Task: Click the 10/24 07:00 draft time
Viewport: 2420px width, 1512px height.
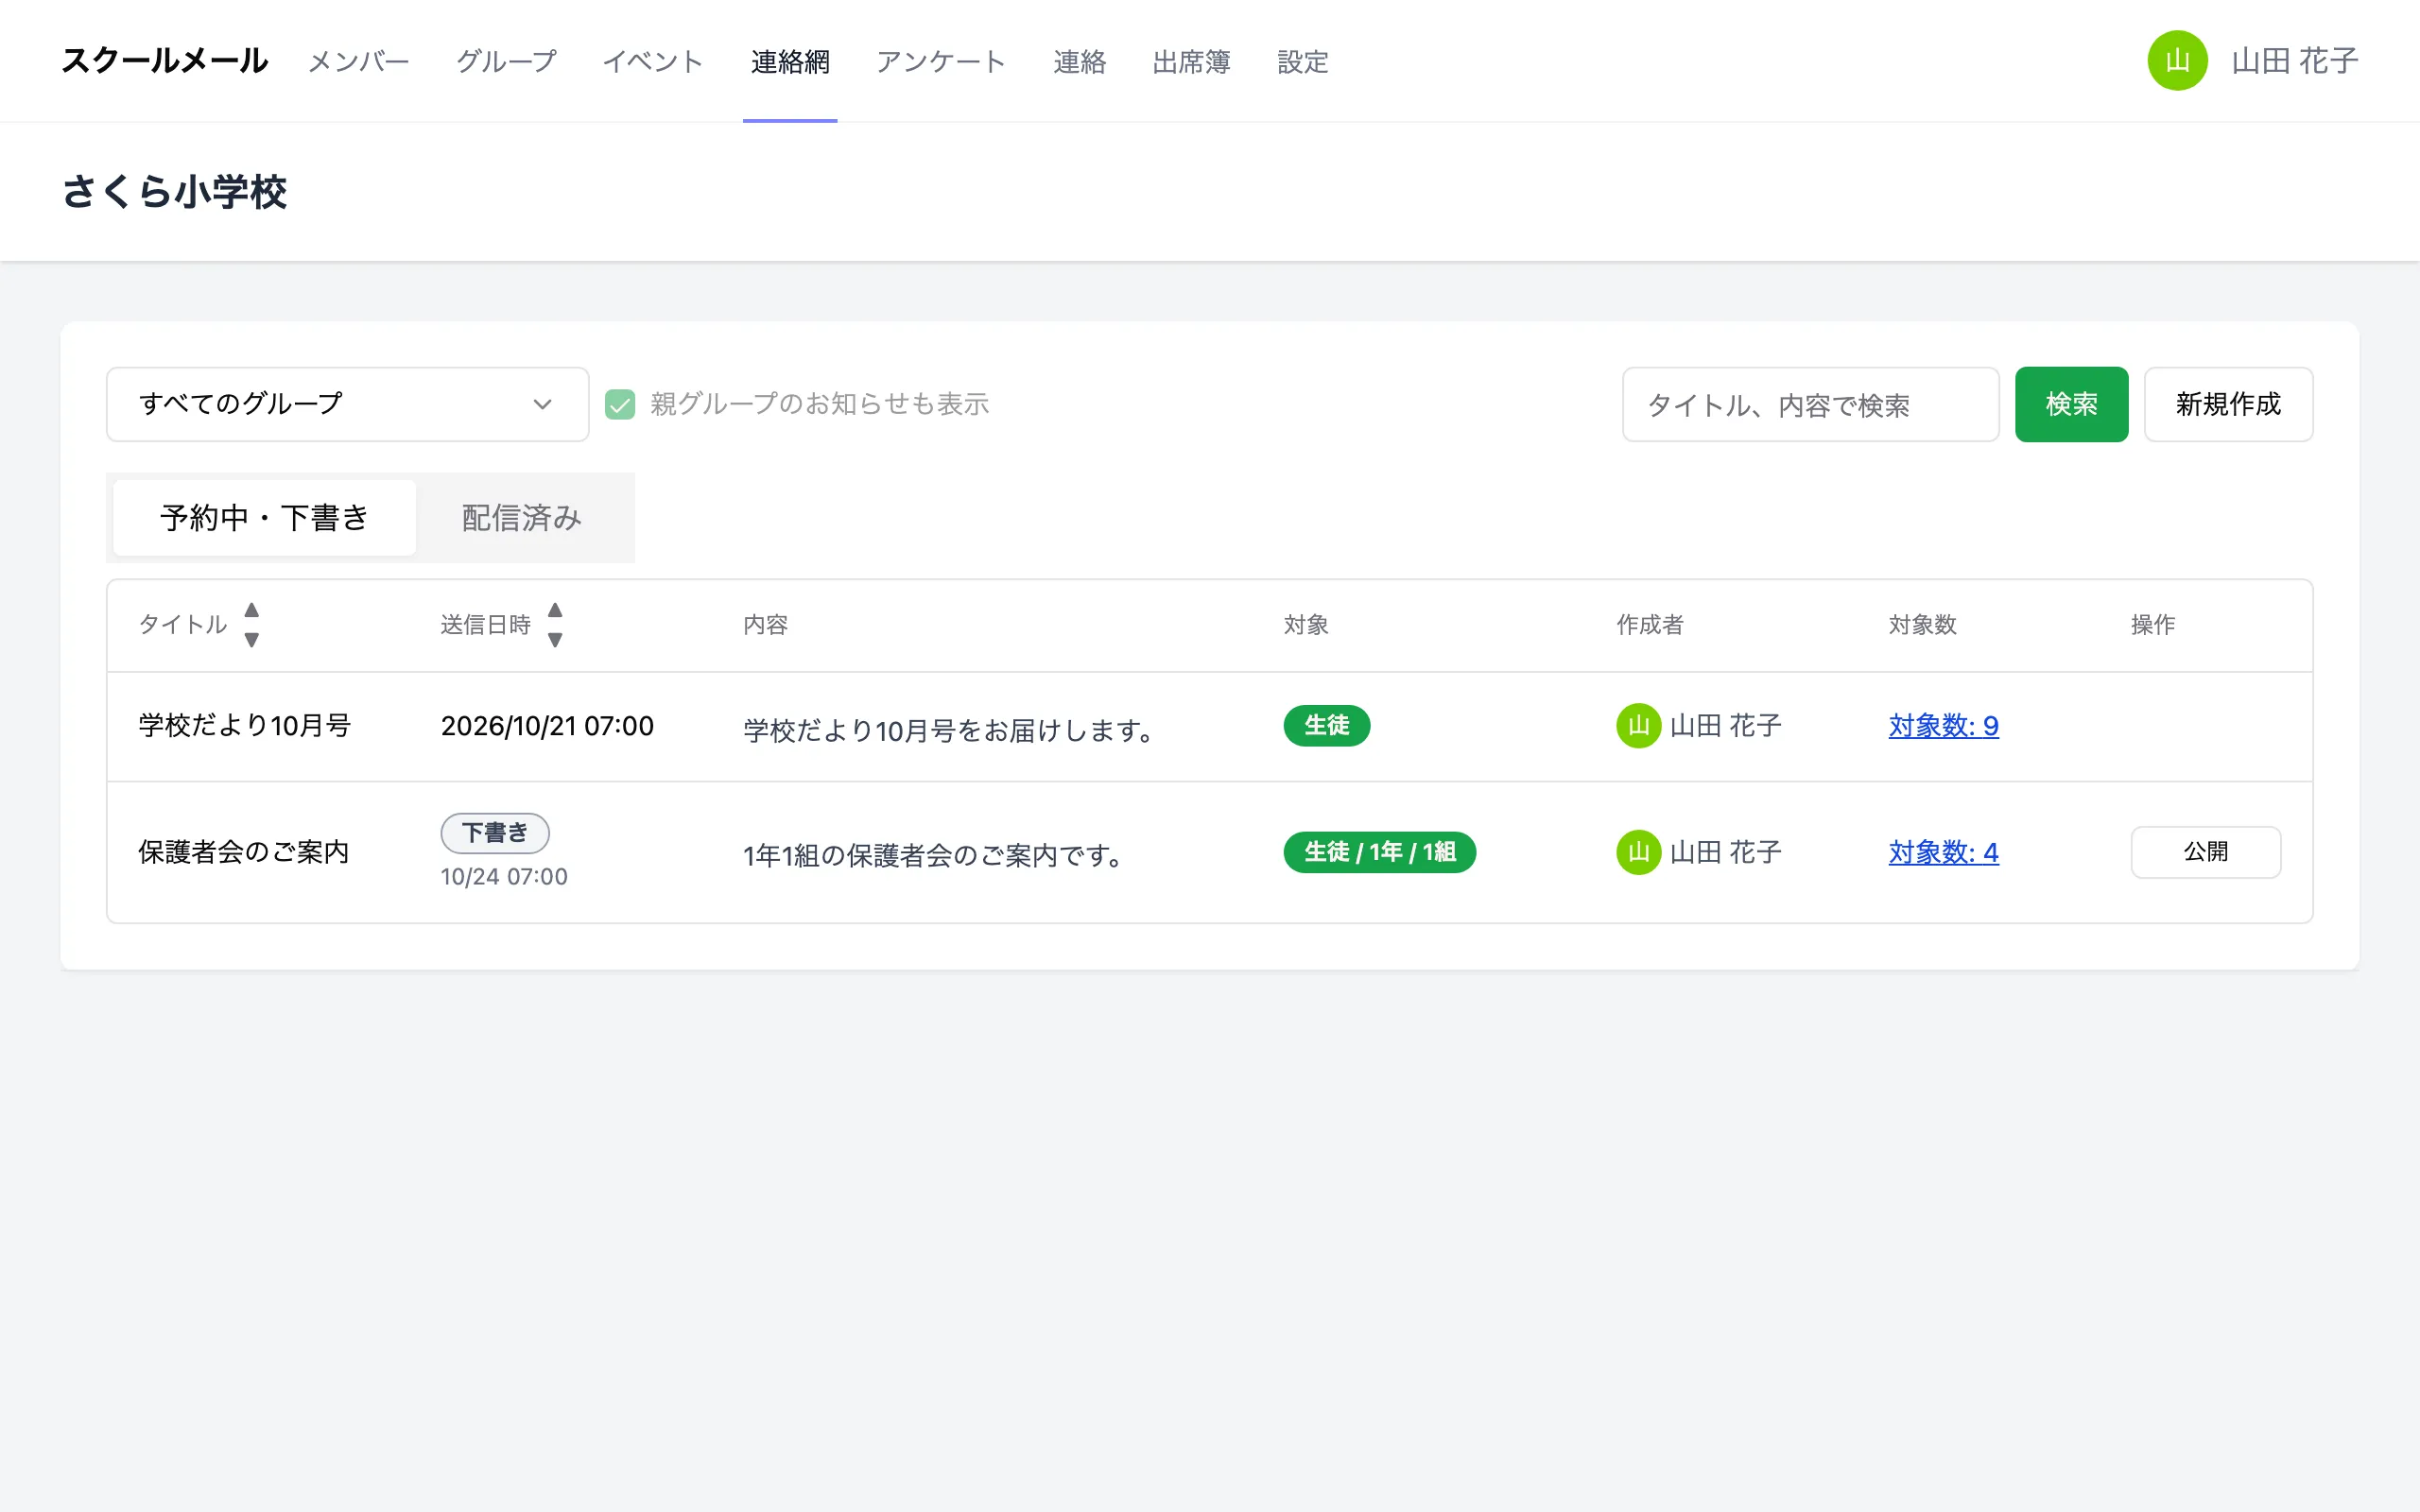Action: pos(504,877)
